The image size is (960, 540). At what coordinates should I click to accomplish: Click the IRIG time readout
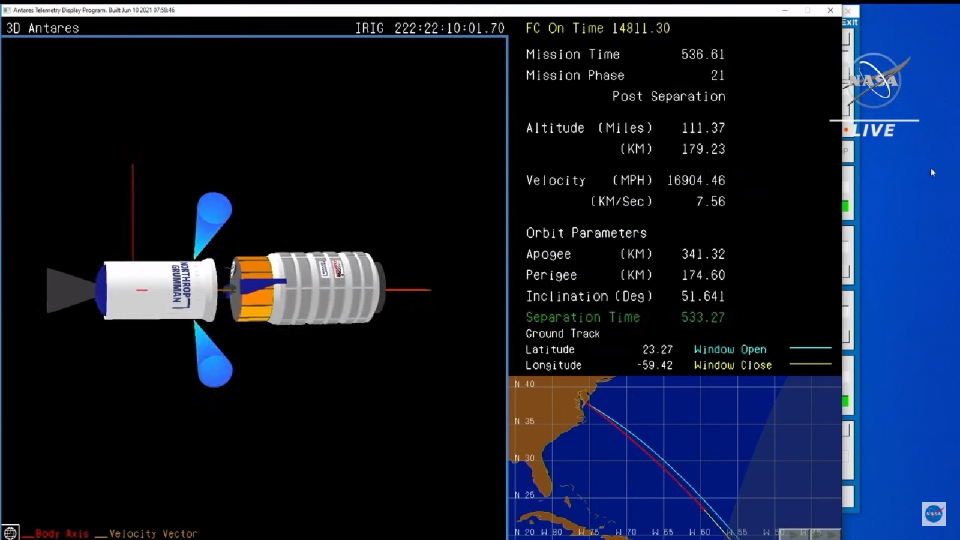430,28
